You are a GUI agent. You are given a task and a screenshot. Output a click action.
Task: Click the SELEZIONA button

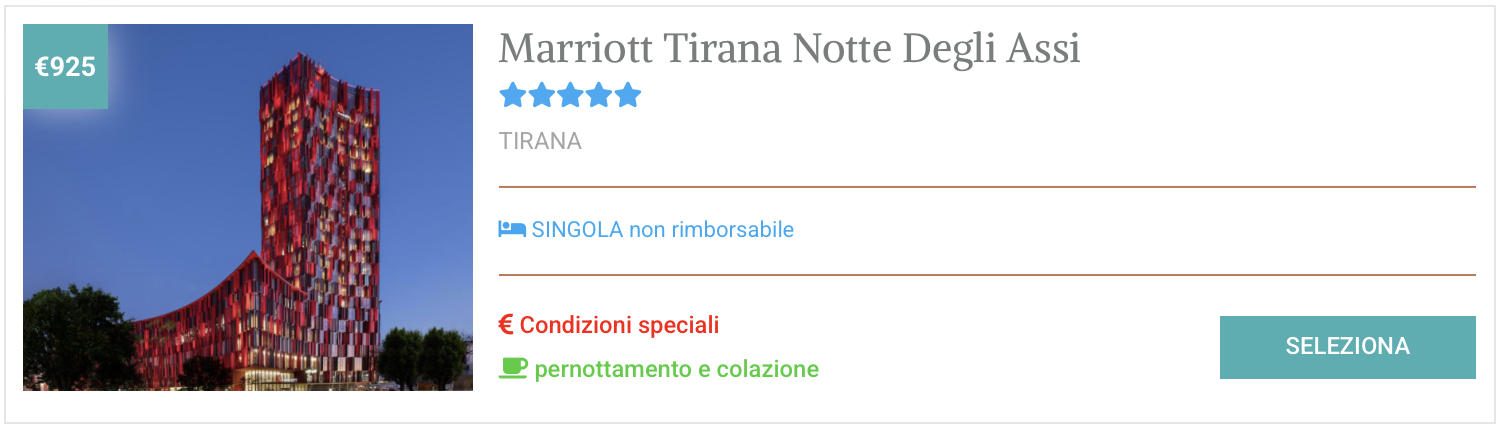1347,347
